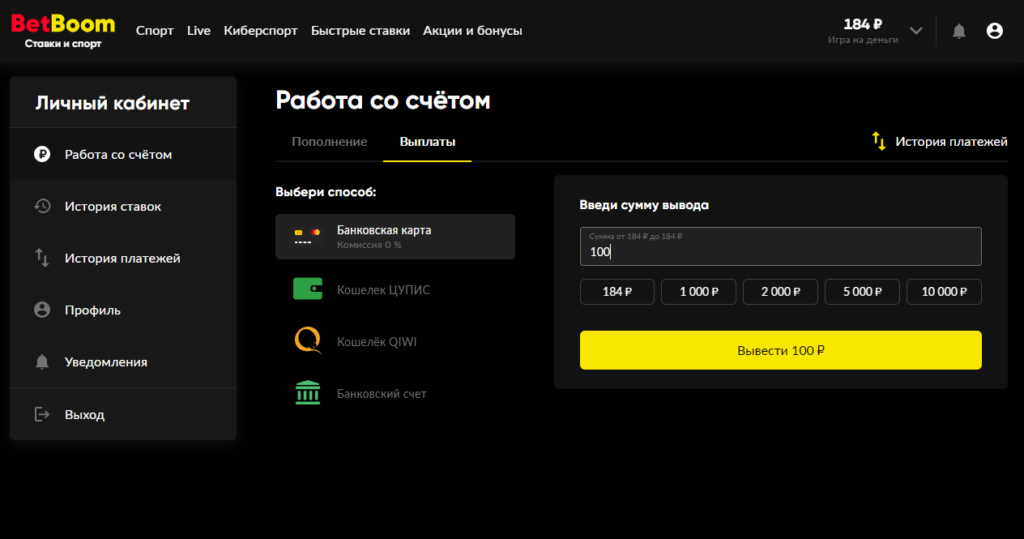Open user profile avatar icon in header
1024x539 pixels.
(x=994, y=31)
